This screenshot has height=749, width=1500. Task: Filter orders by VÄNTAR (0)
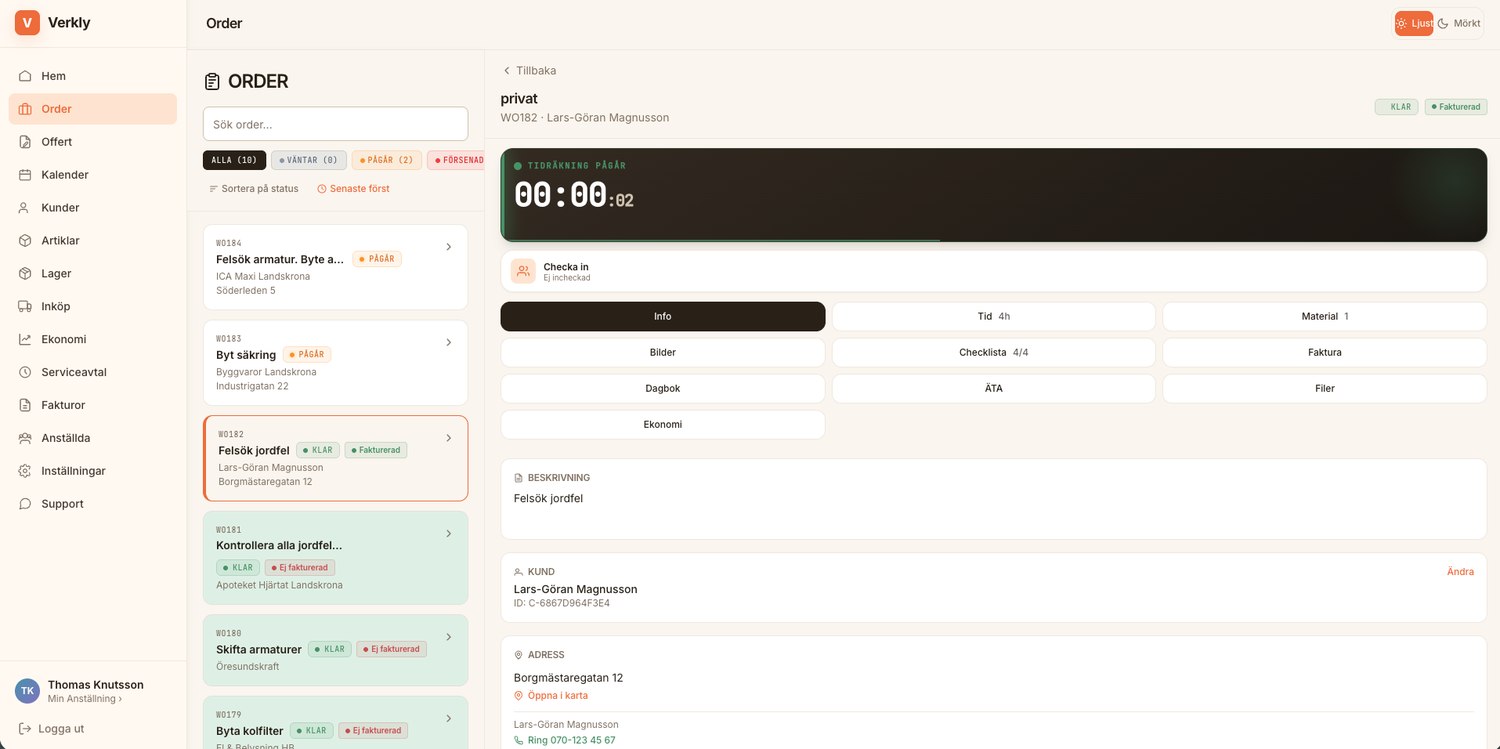309,160
